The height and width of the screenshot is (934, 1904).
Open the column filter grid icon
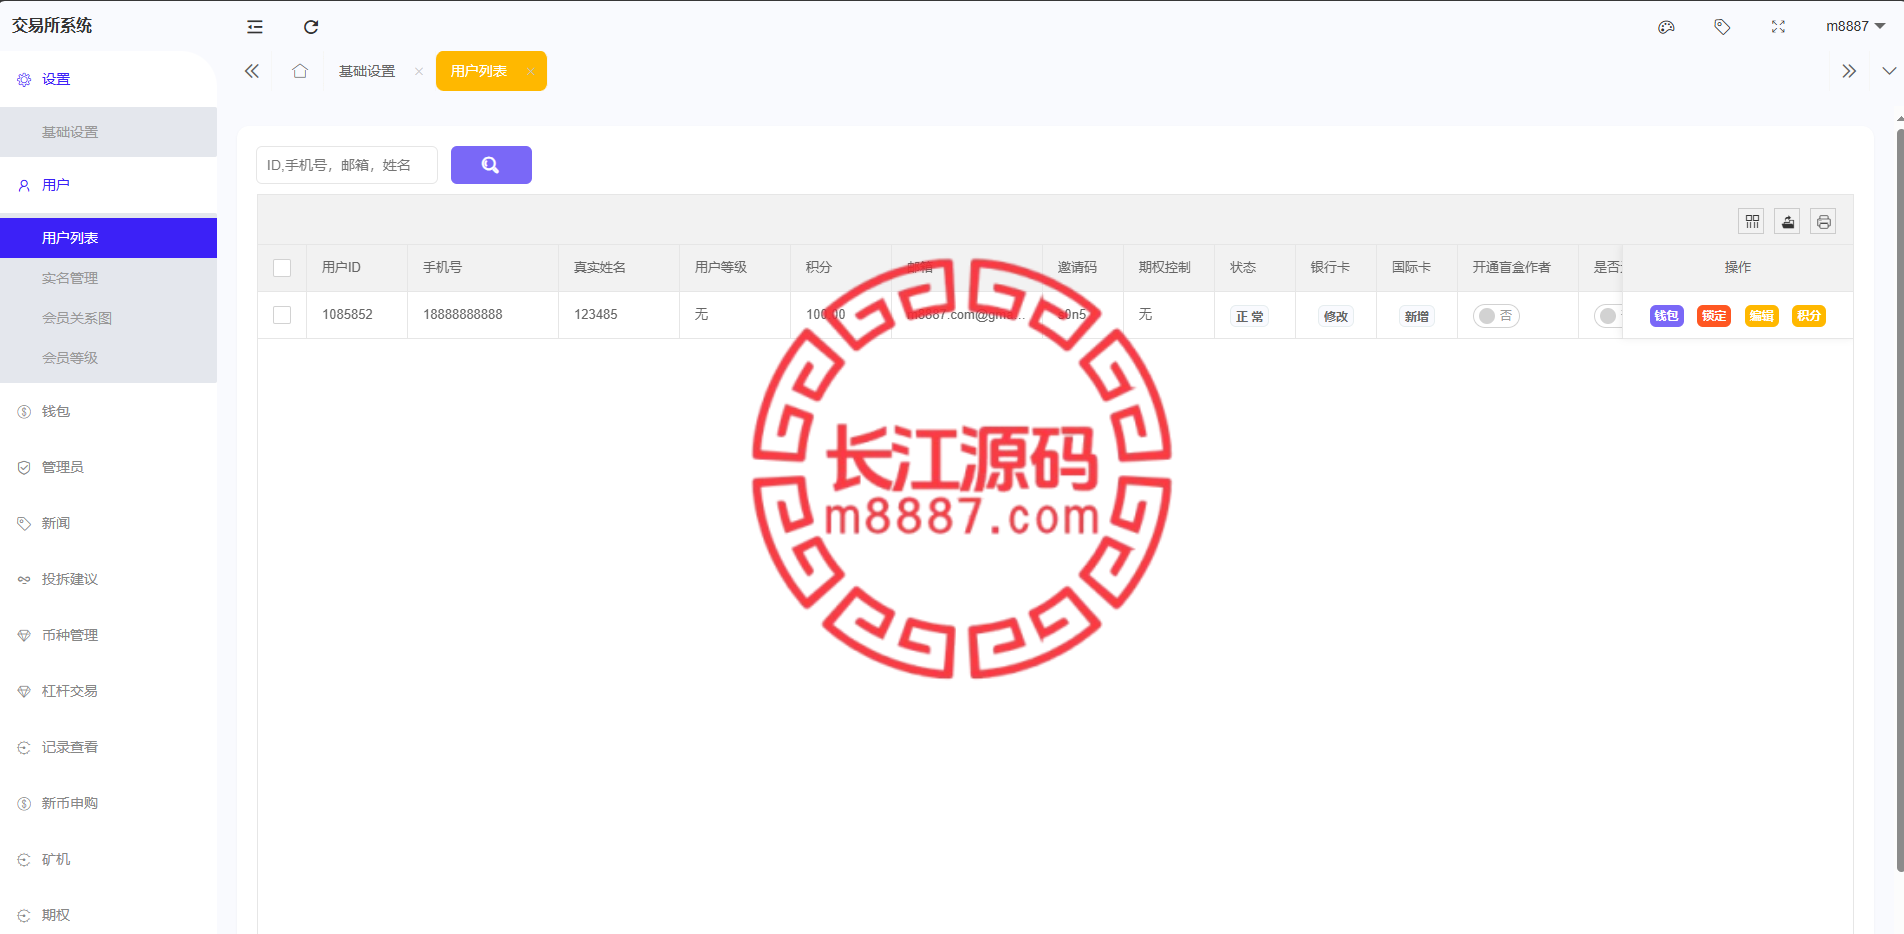pos(1751,222)
